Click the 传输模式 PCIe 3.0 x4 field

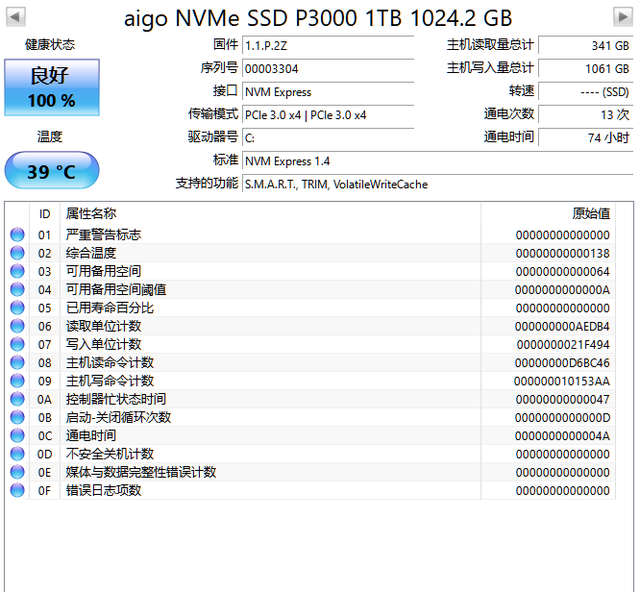click(327, 115)
